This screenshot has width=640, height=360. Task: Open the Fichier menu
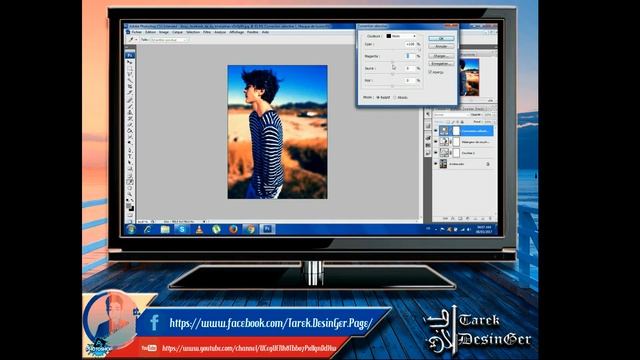[x=136, y=32]
